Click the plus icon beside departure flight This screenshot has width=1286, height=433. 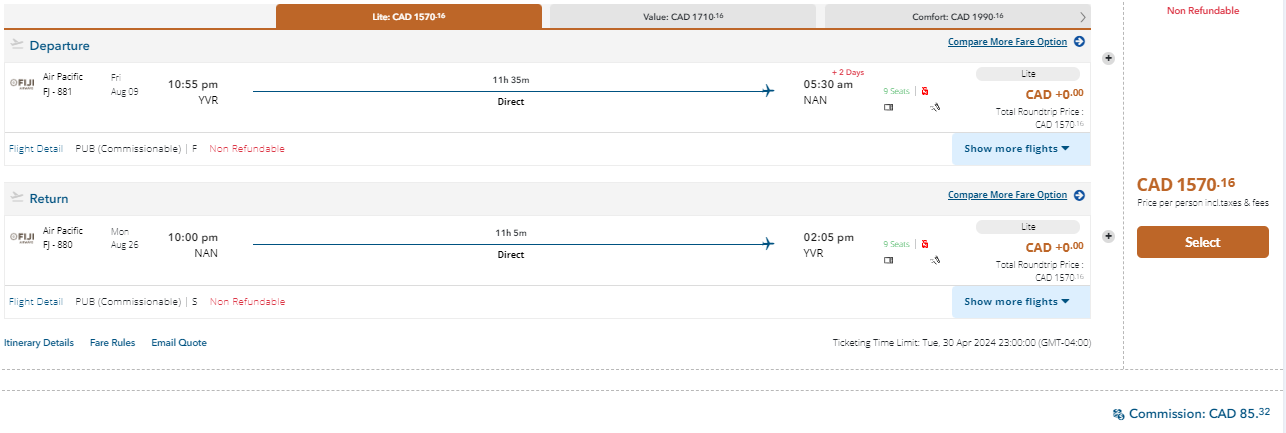[x=1107, y=58]
